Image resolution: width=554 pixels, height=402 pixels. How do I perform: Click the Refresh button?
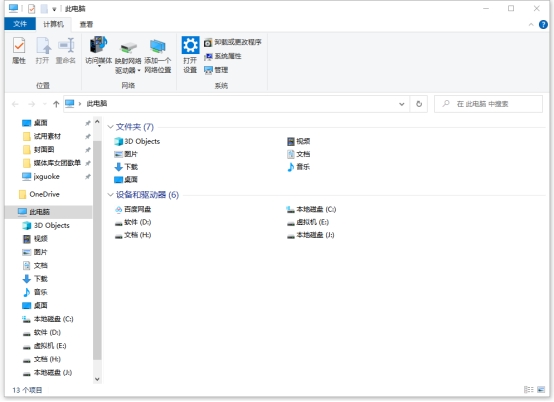tap(419, 104)
